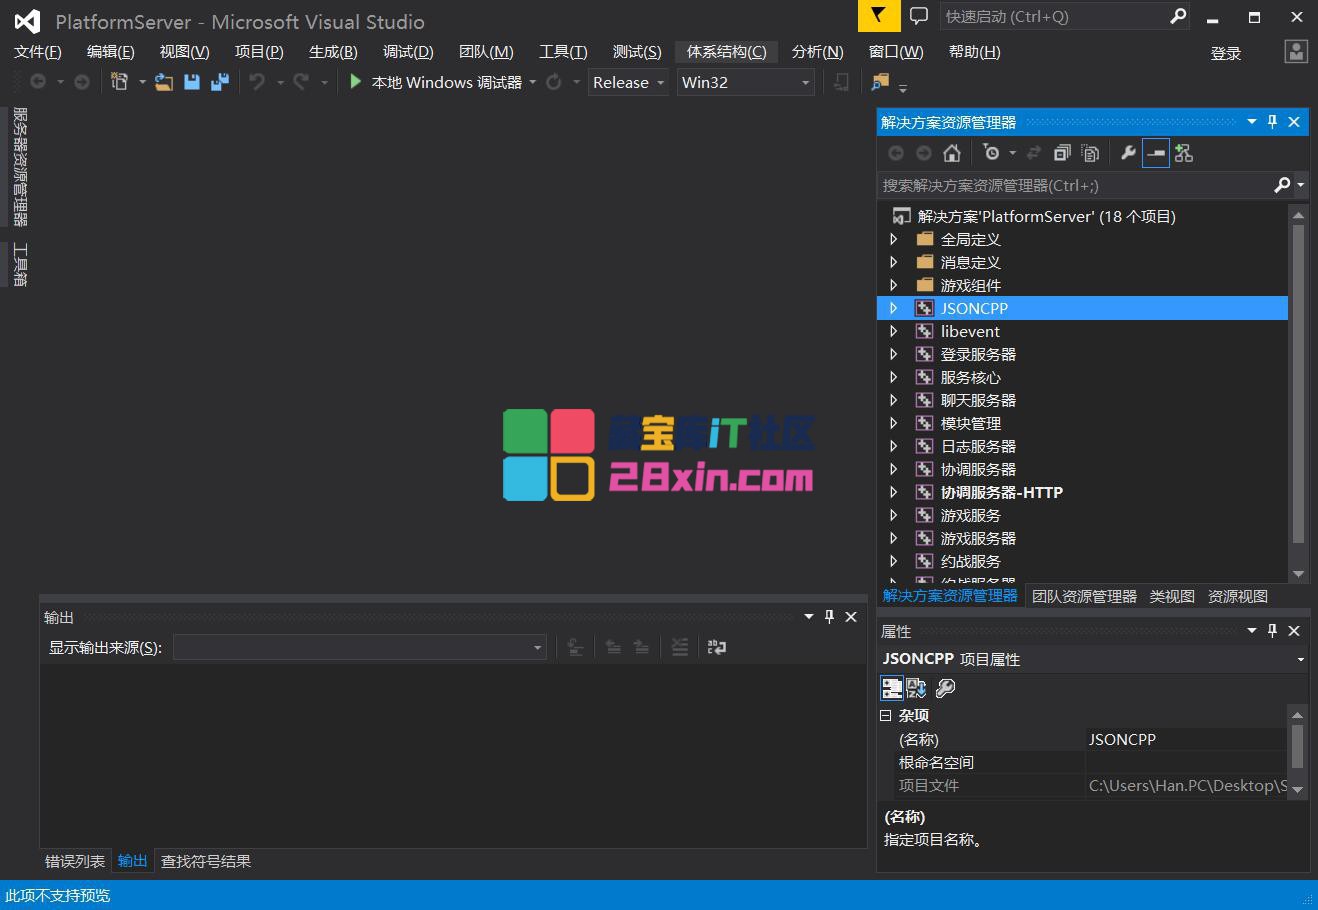
Task: Click the 登录 sign-in link
Action: (x=1226, y=53)
